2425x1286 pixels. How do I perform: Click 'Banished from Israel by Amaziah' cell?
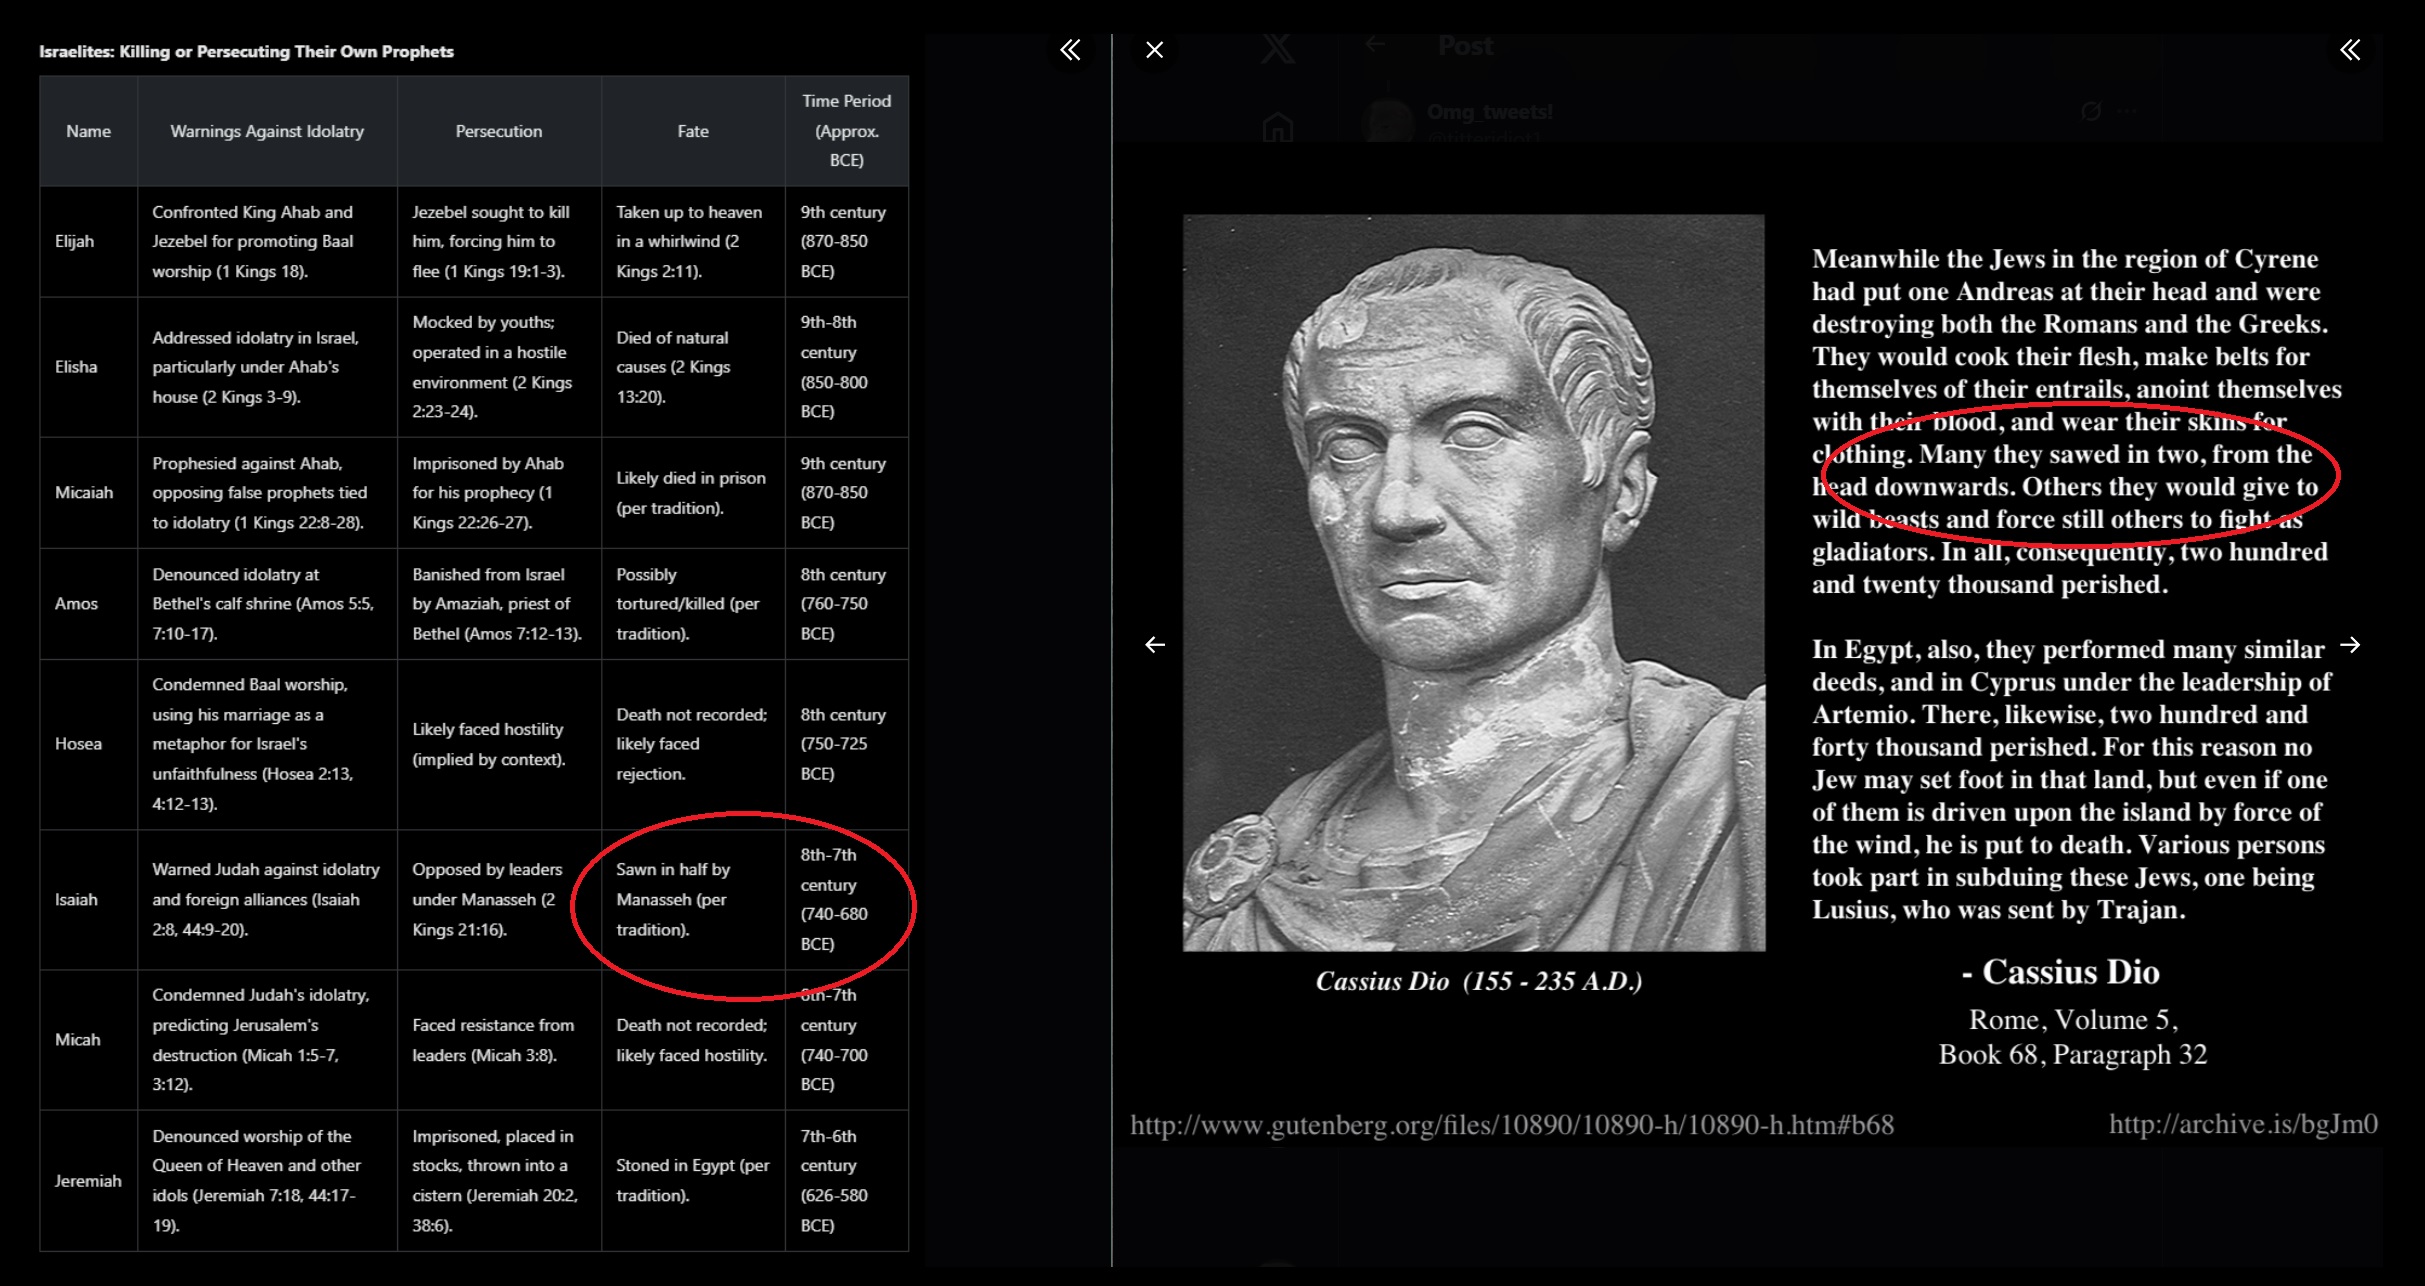tap(499, 603)
